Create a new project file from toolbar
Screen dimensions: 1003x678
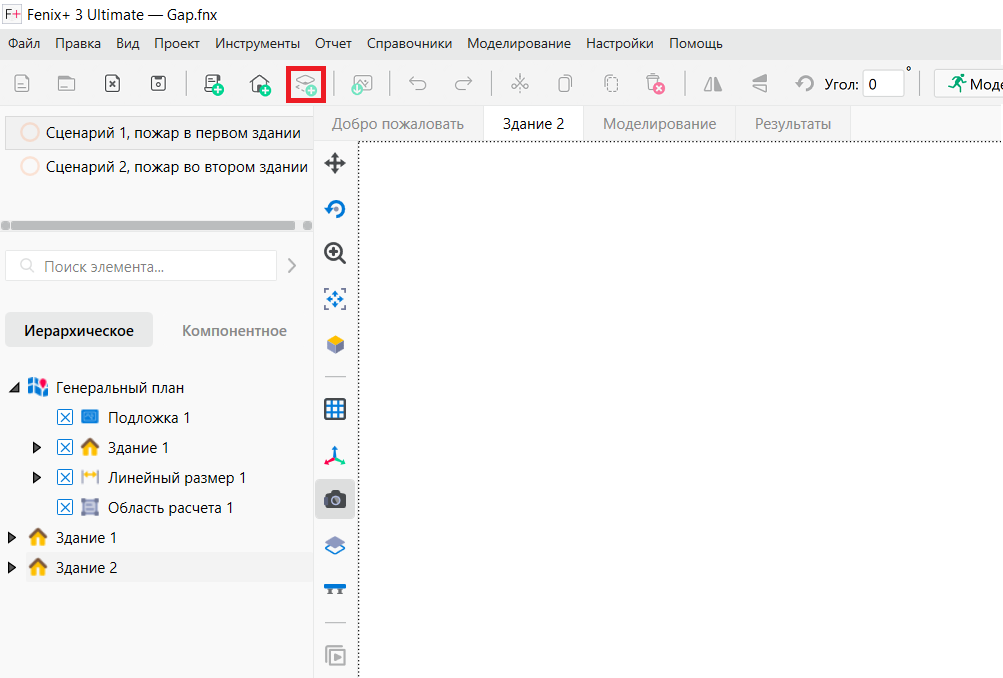(22, 84)
